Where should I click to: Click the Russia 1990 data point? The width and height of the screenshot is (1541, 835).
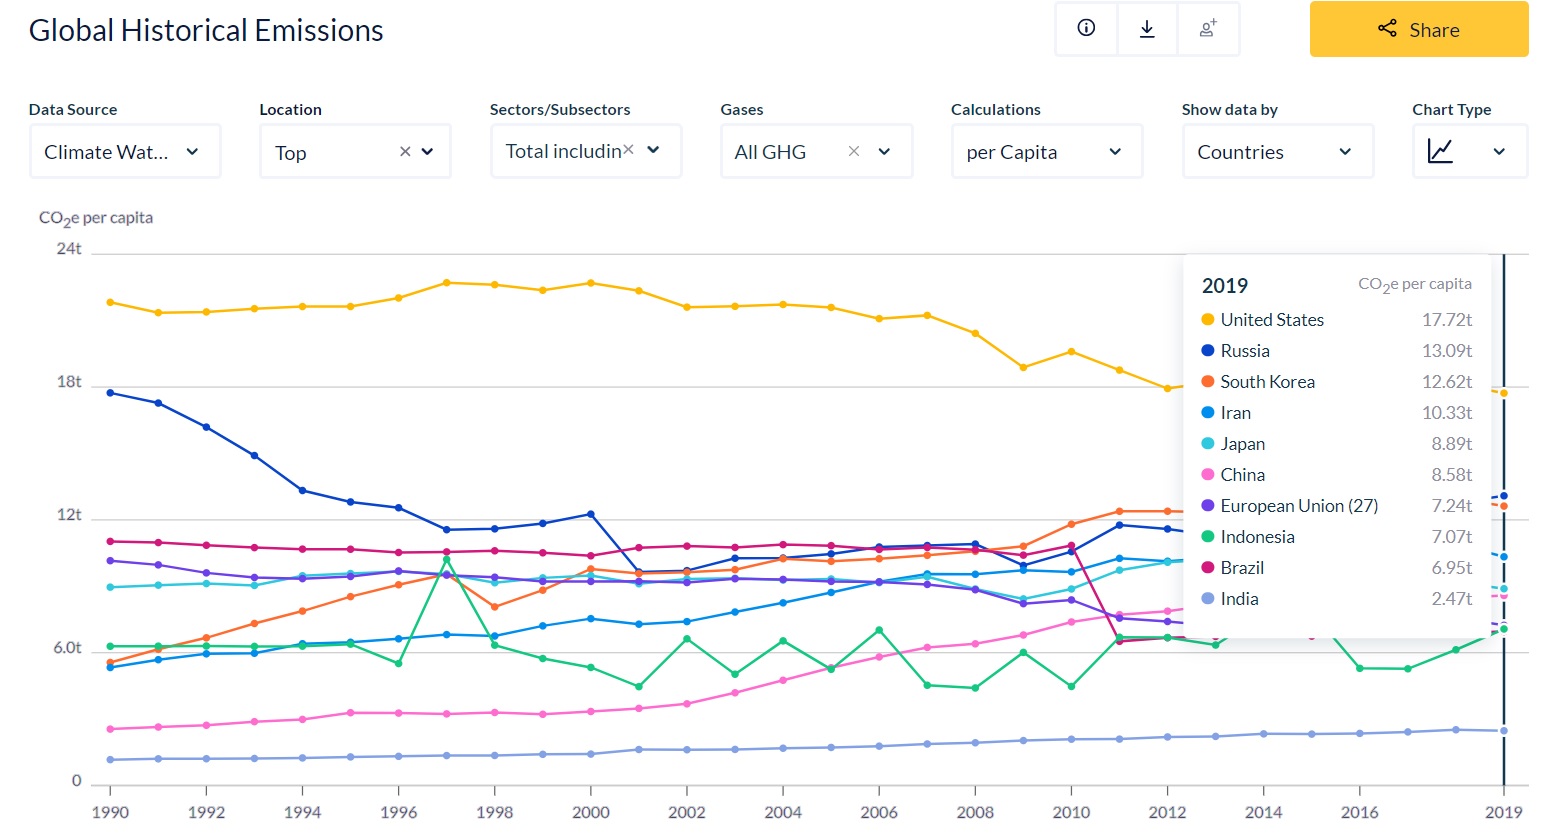click(110, 393)
